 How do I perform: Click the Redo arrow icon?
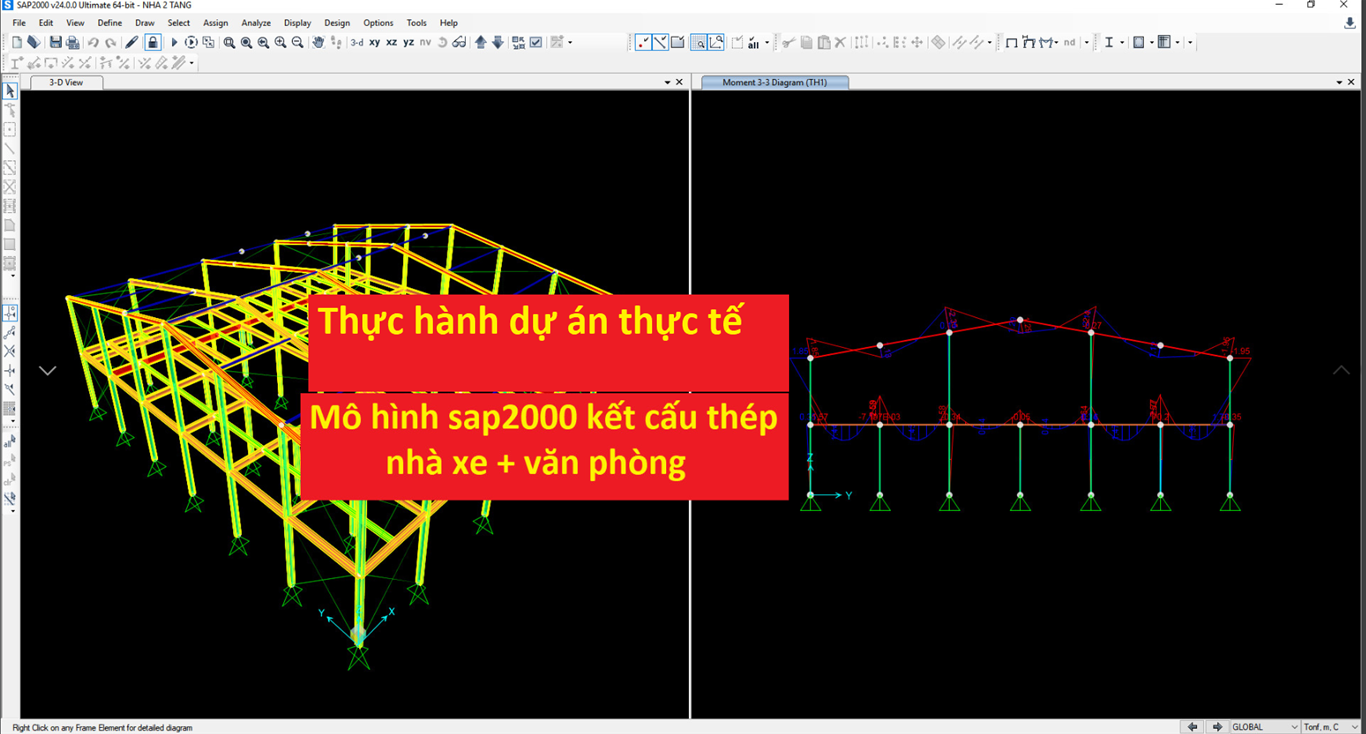pyautogui.click(x=110, y=42)
